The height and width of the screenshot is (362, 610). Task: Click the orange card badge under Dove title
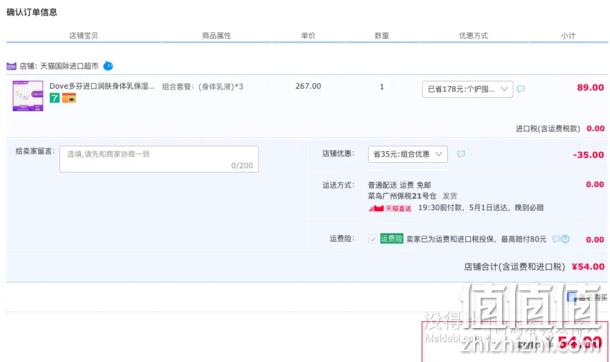pyautogui.click(x=69, y=98)
